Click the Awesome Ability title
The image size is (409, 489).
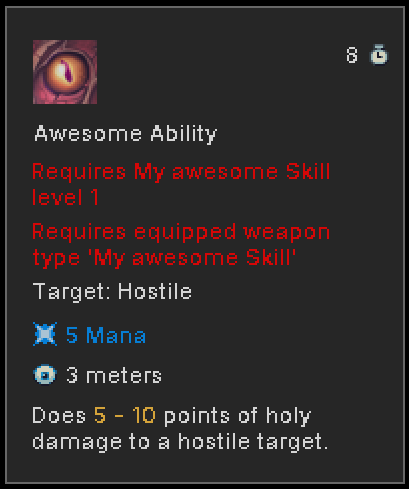[126, 134]
